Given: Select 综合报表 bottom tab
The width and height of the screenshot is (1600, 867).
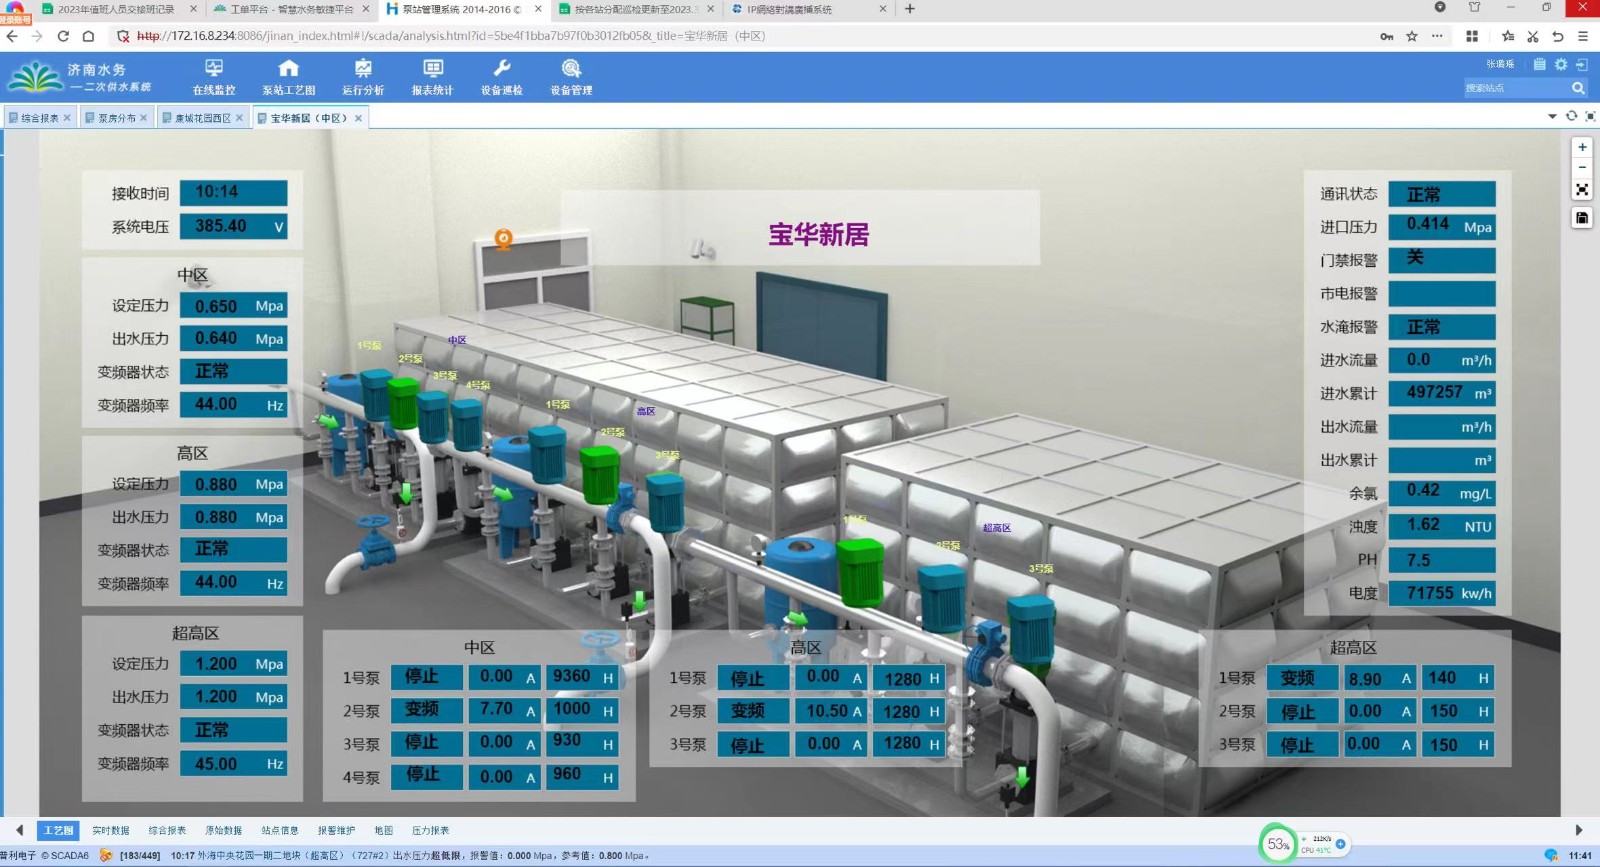Looking at the screenshot, I should (167, 830).
